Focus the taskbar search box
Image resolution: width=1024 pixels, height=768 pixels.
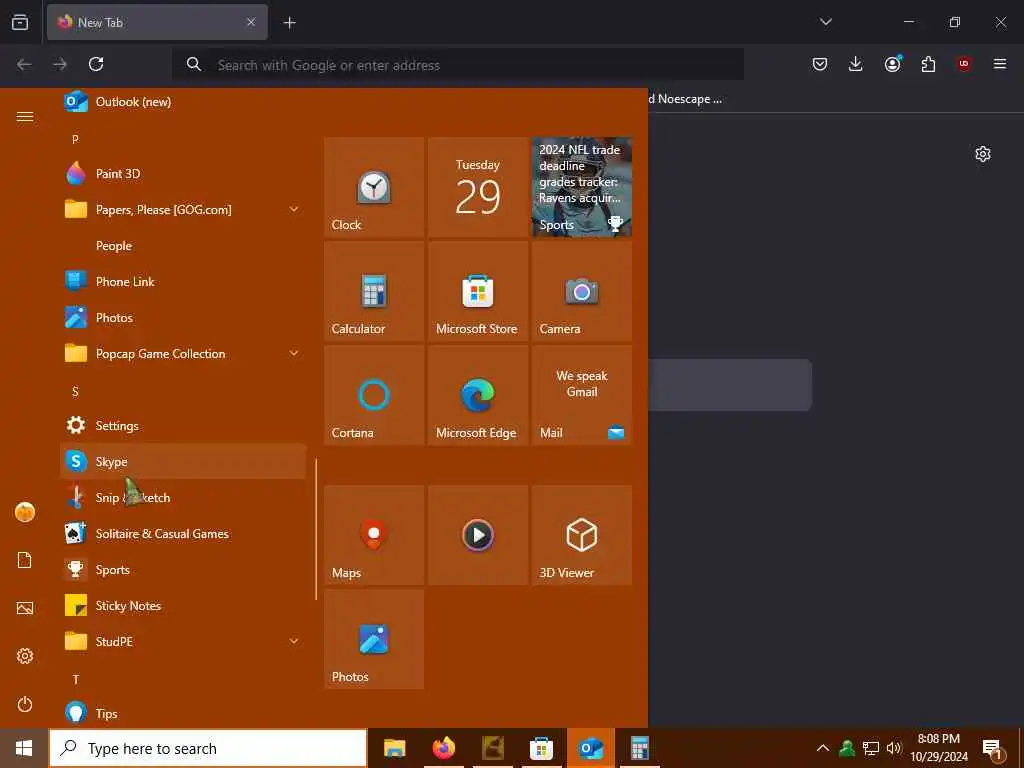tap(208, 748)
